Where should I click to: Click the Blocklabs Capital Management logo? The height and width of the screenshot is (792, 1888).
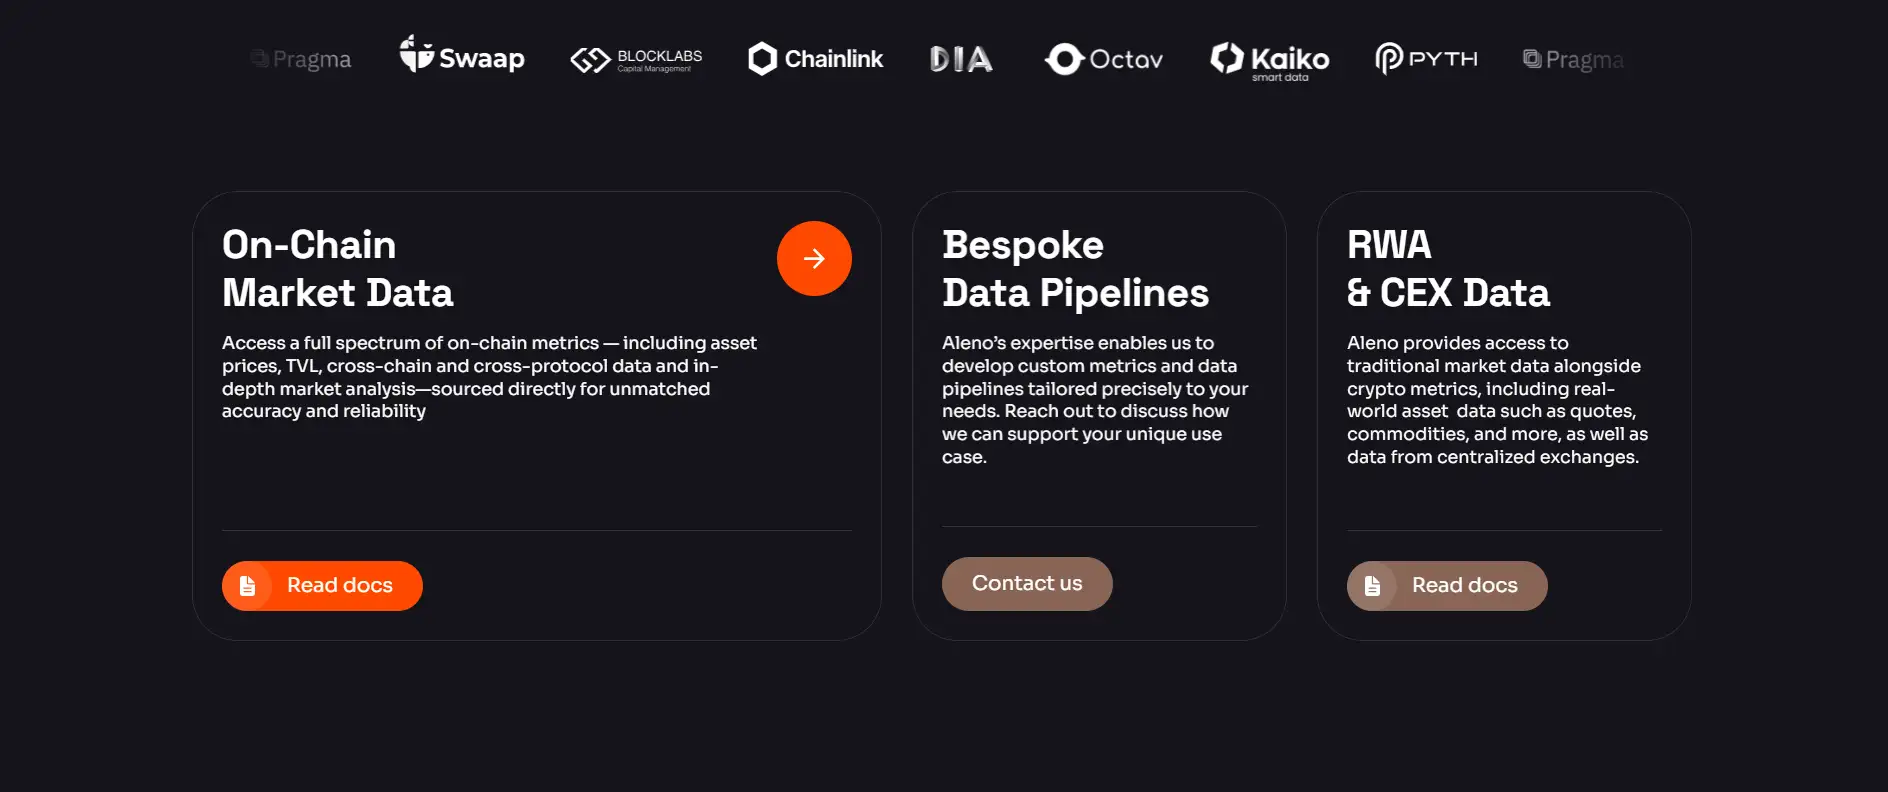click(x=636, y=60)
